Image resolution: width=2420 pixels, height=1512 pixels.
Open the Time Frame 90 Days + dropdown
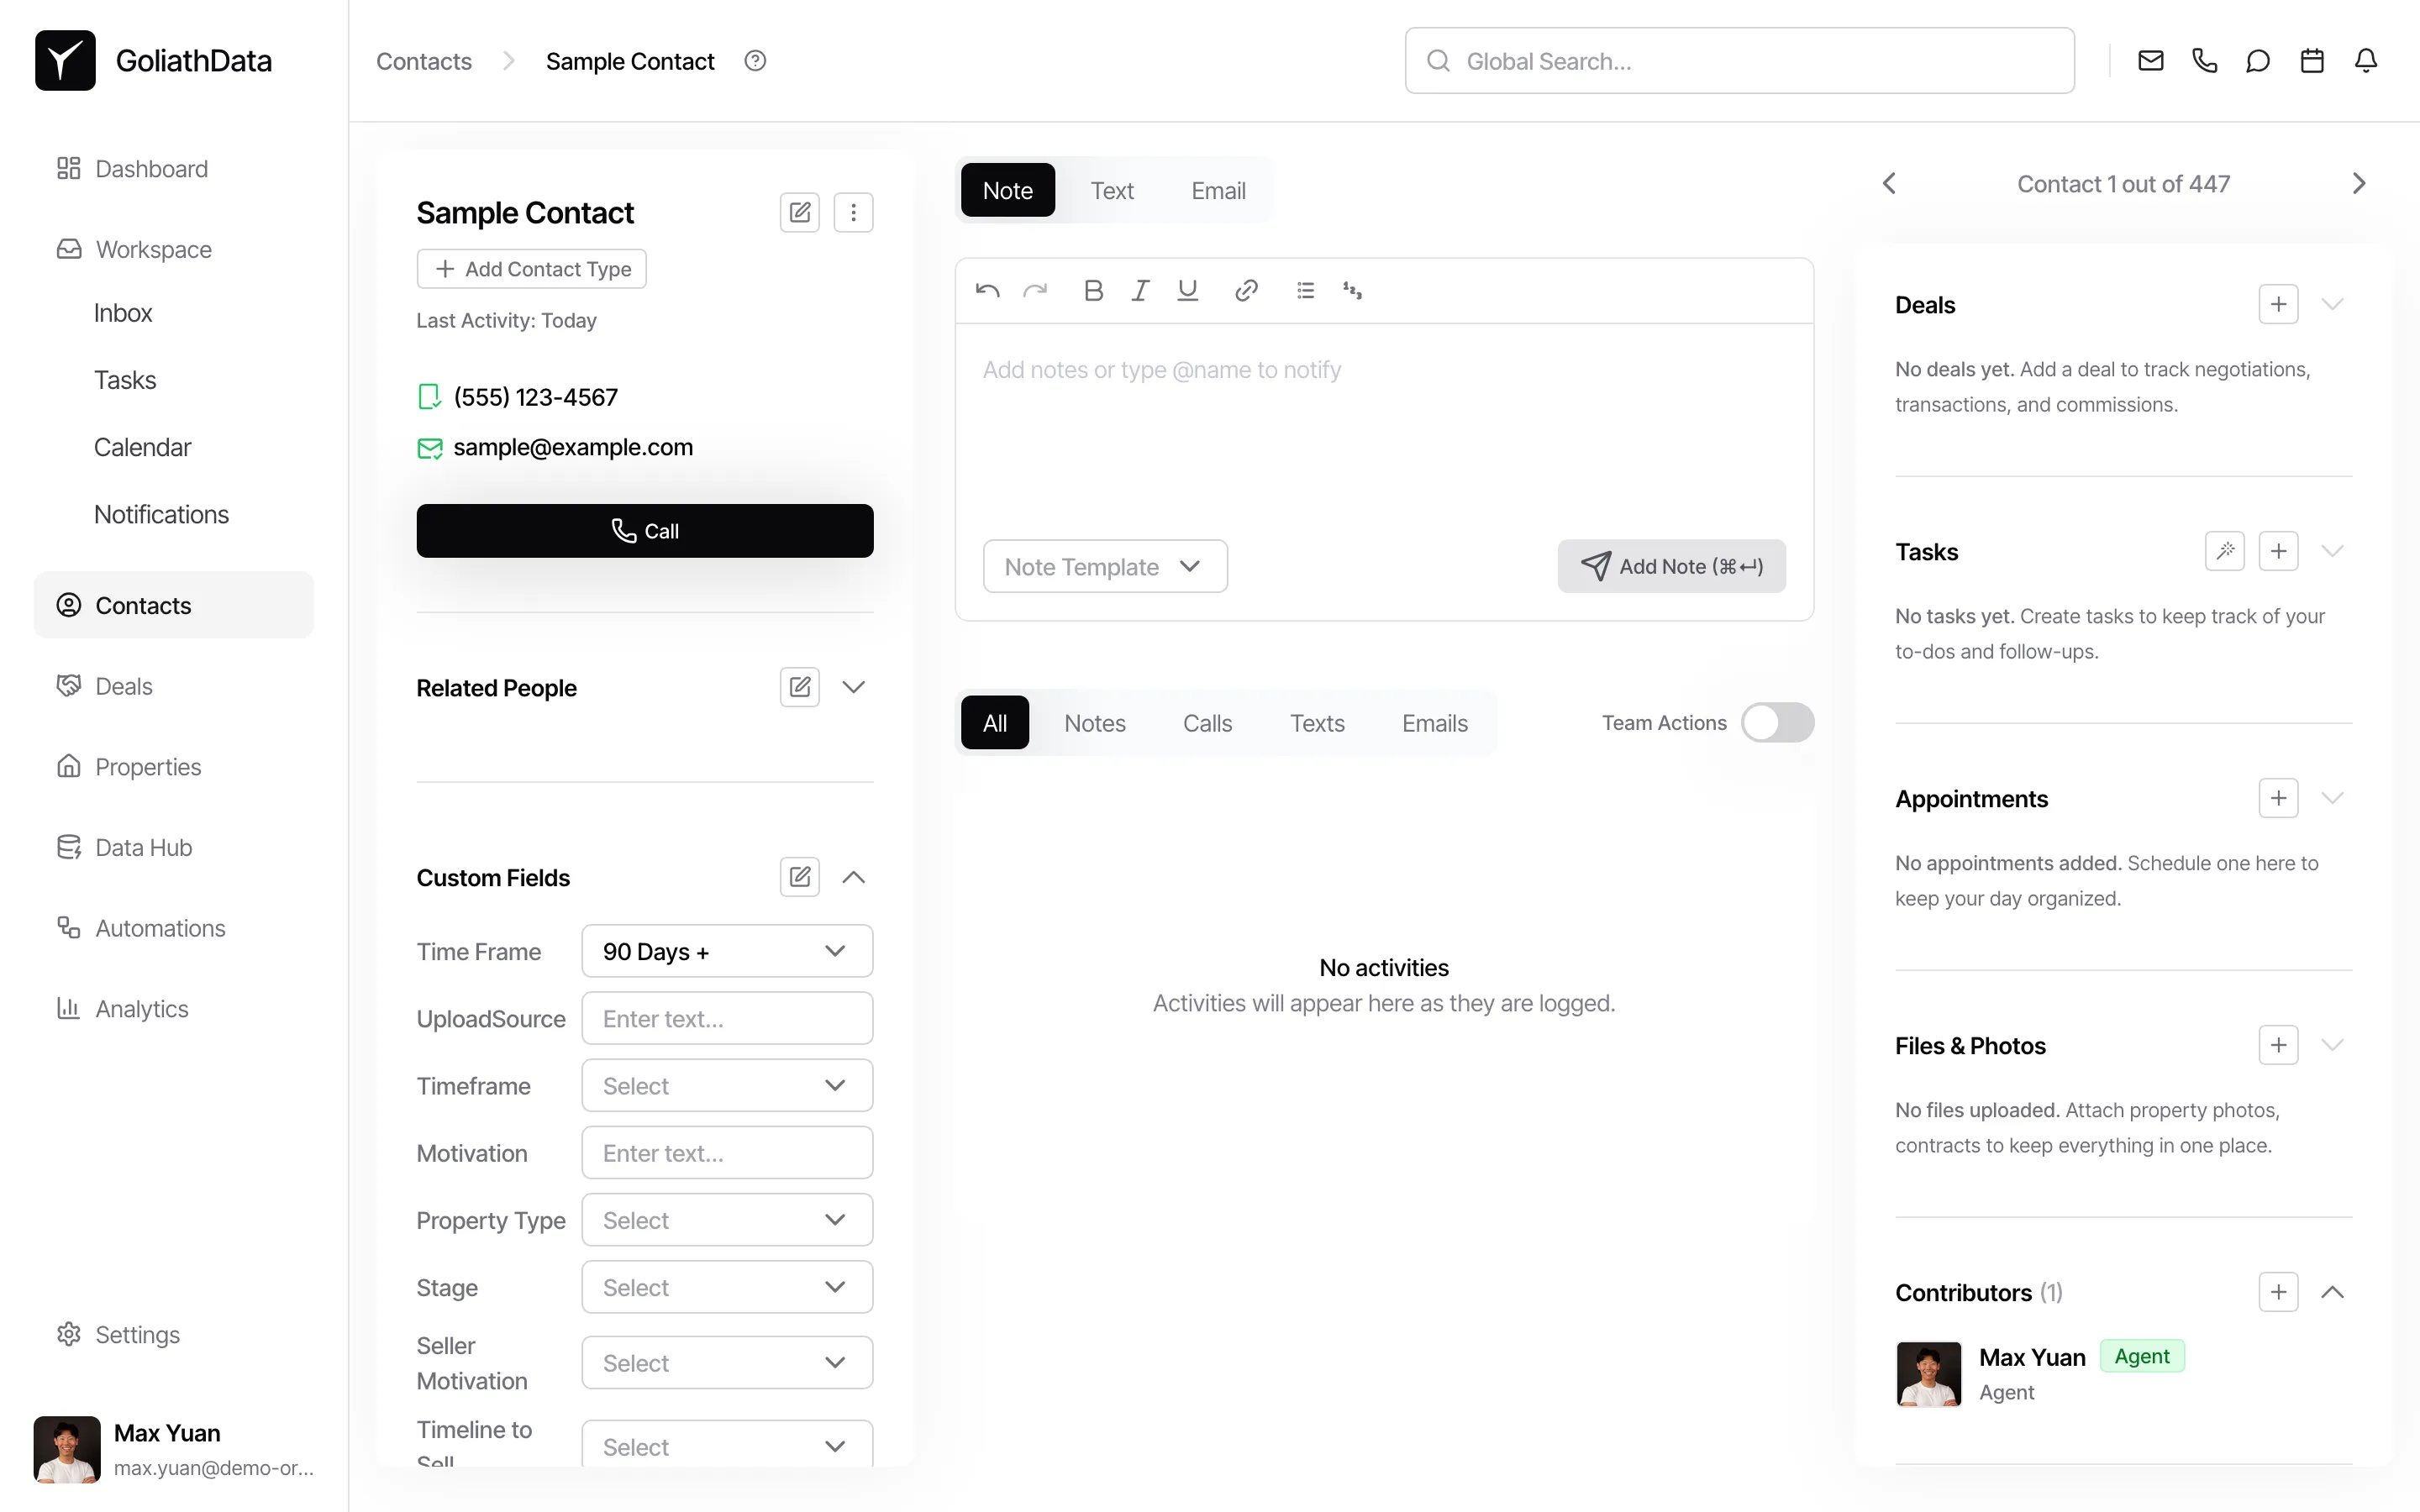click(x=726, y=951)
